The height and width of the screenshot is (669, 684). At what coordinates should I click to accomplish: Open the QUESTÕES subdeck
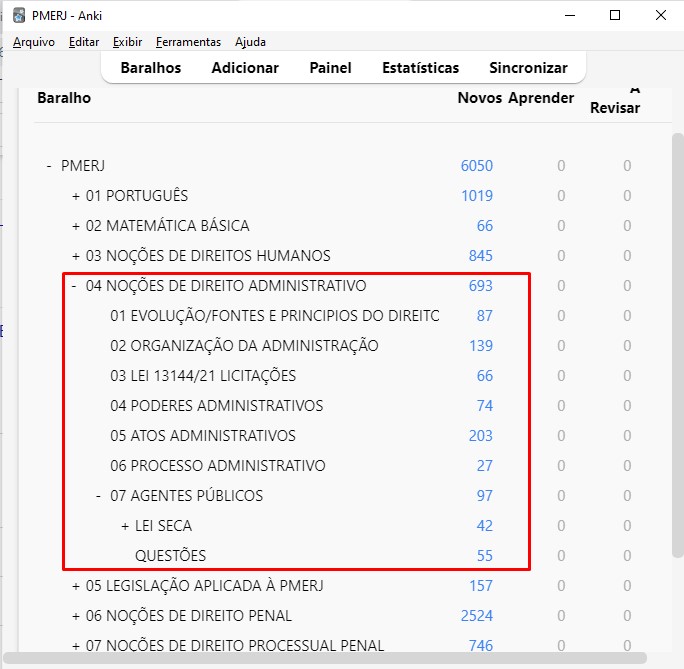[171, 556]
